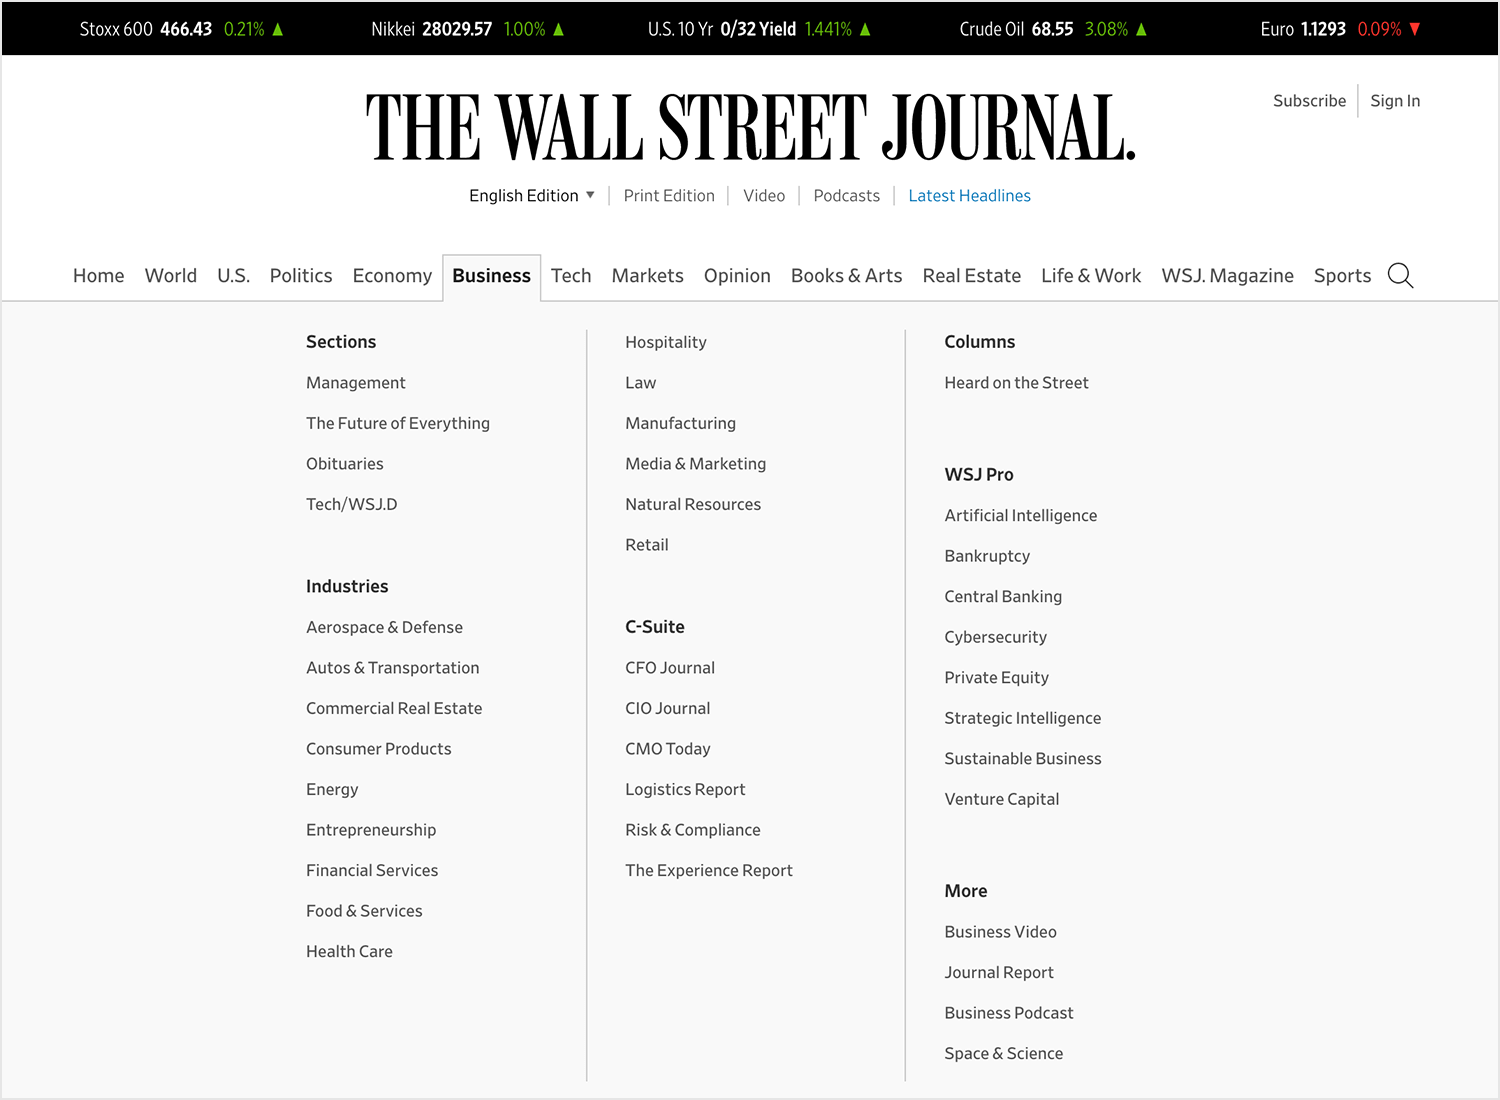Screen dimensions: 1500x1100
Task: Select Private Equity
Action: (997, 678)
